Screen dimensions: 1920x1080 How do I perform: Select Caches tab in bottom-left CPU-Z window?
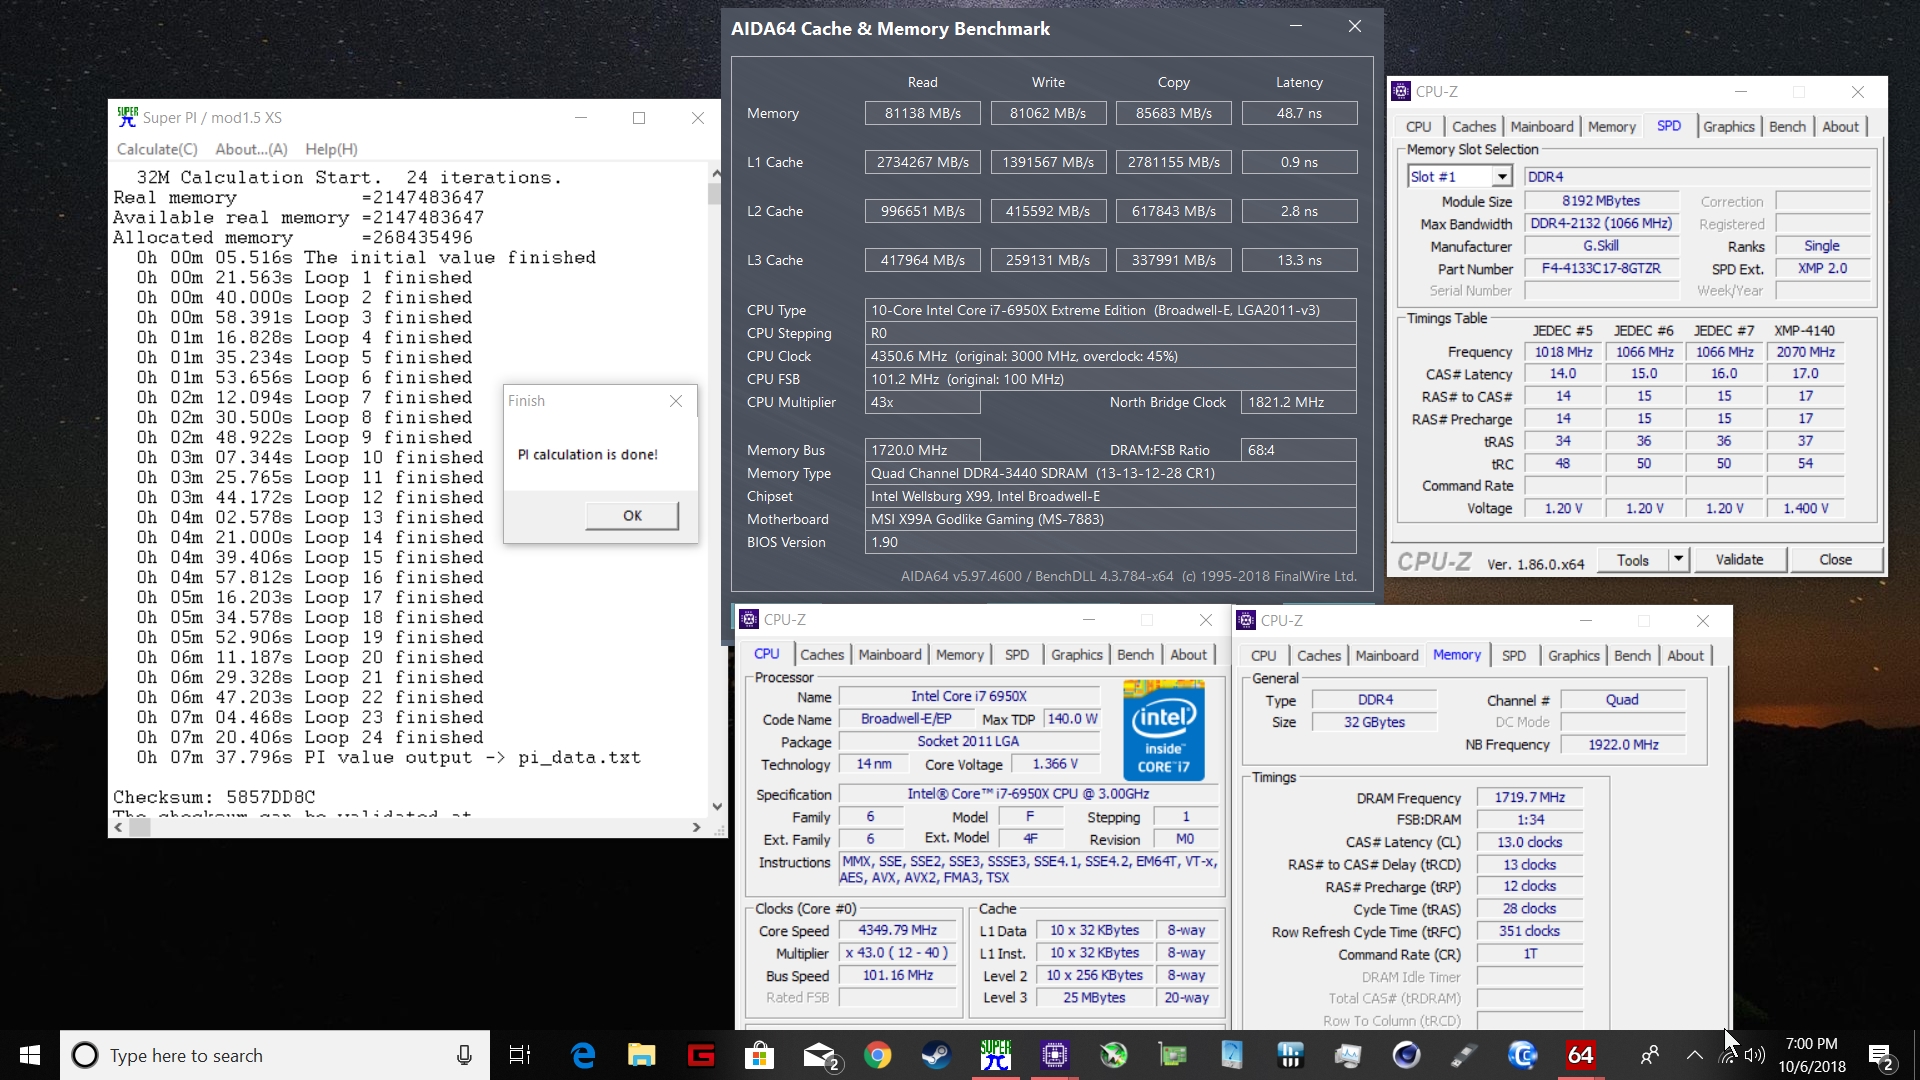(822, 655)
